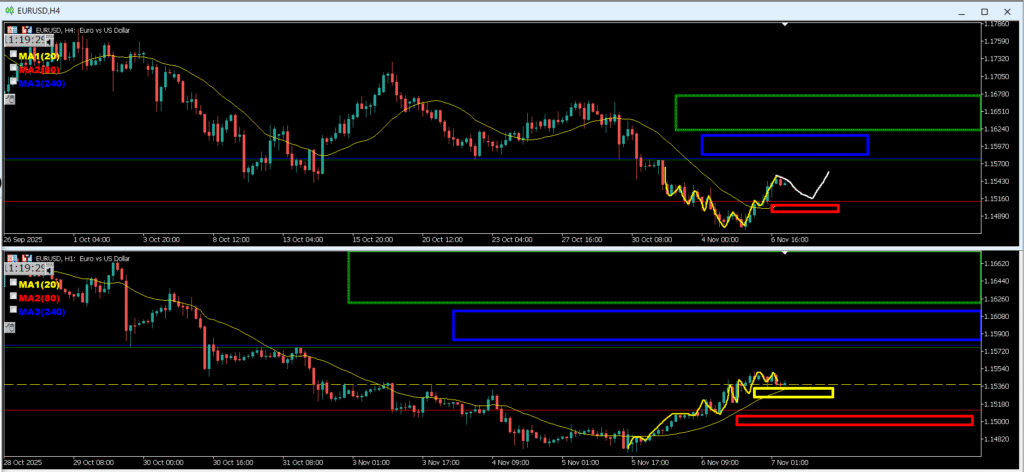
Task: Enable the MA3(240) checkbox in H1 chart
Action: [13, 310]
